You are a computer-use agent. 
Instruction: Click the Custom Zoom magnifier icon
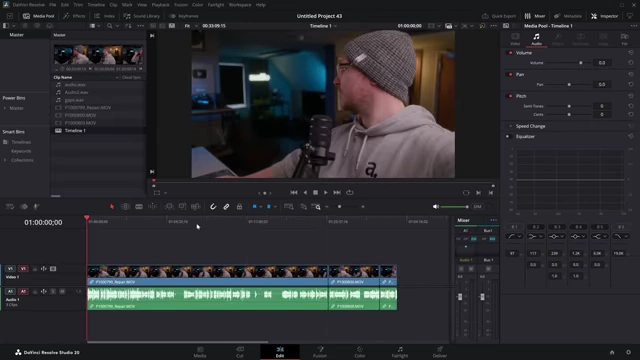[x=316, y=207]
